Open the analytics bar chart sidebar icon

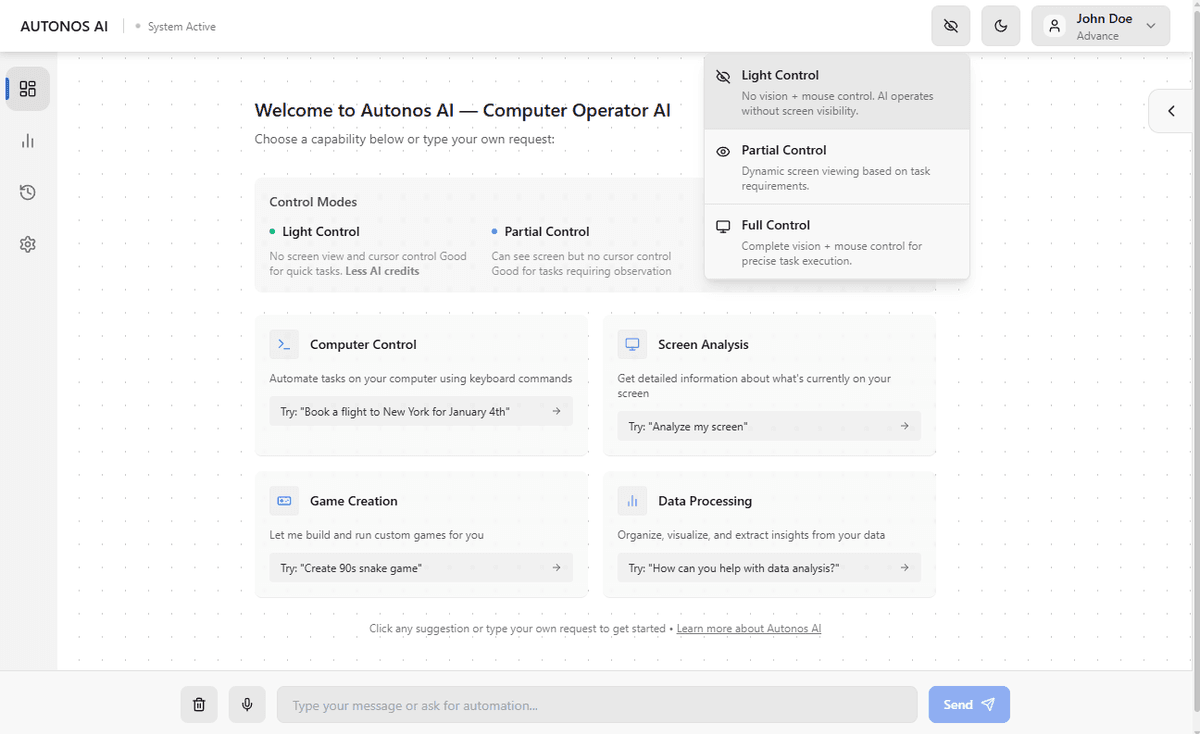pos(28,141)
